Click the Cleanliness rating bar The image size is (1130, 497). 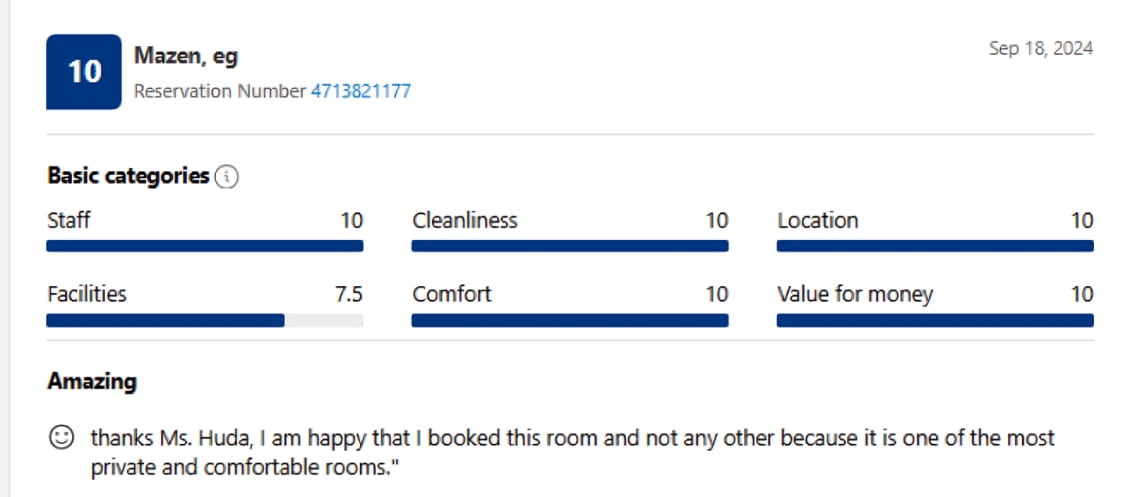pos(570,246)
